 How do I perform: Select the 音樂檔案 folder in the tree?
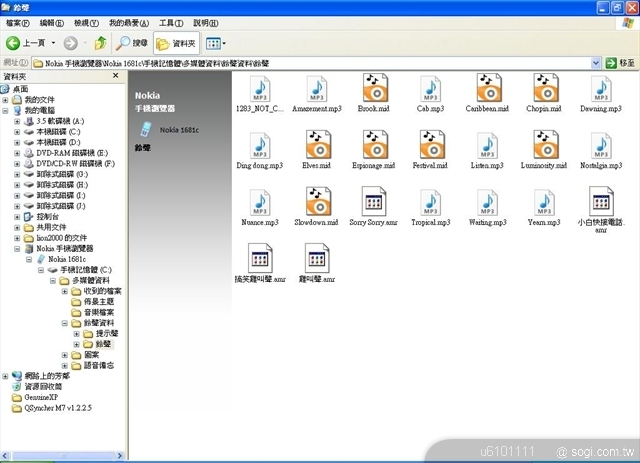coord(98,312)
